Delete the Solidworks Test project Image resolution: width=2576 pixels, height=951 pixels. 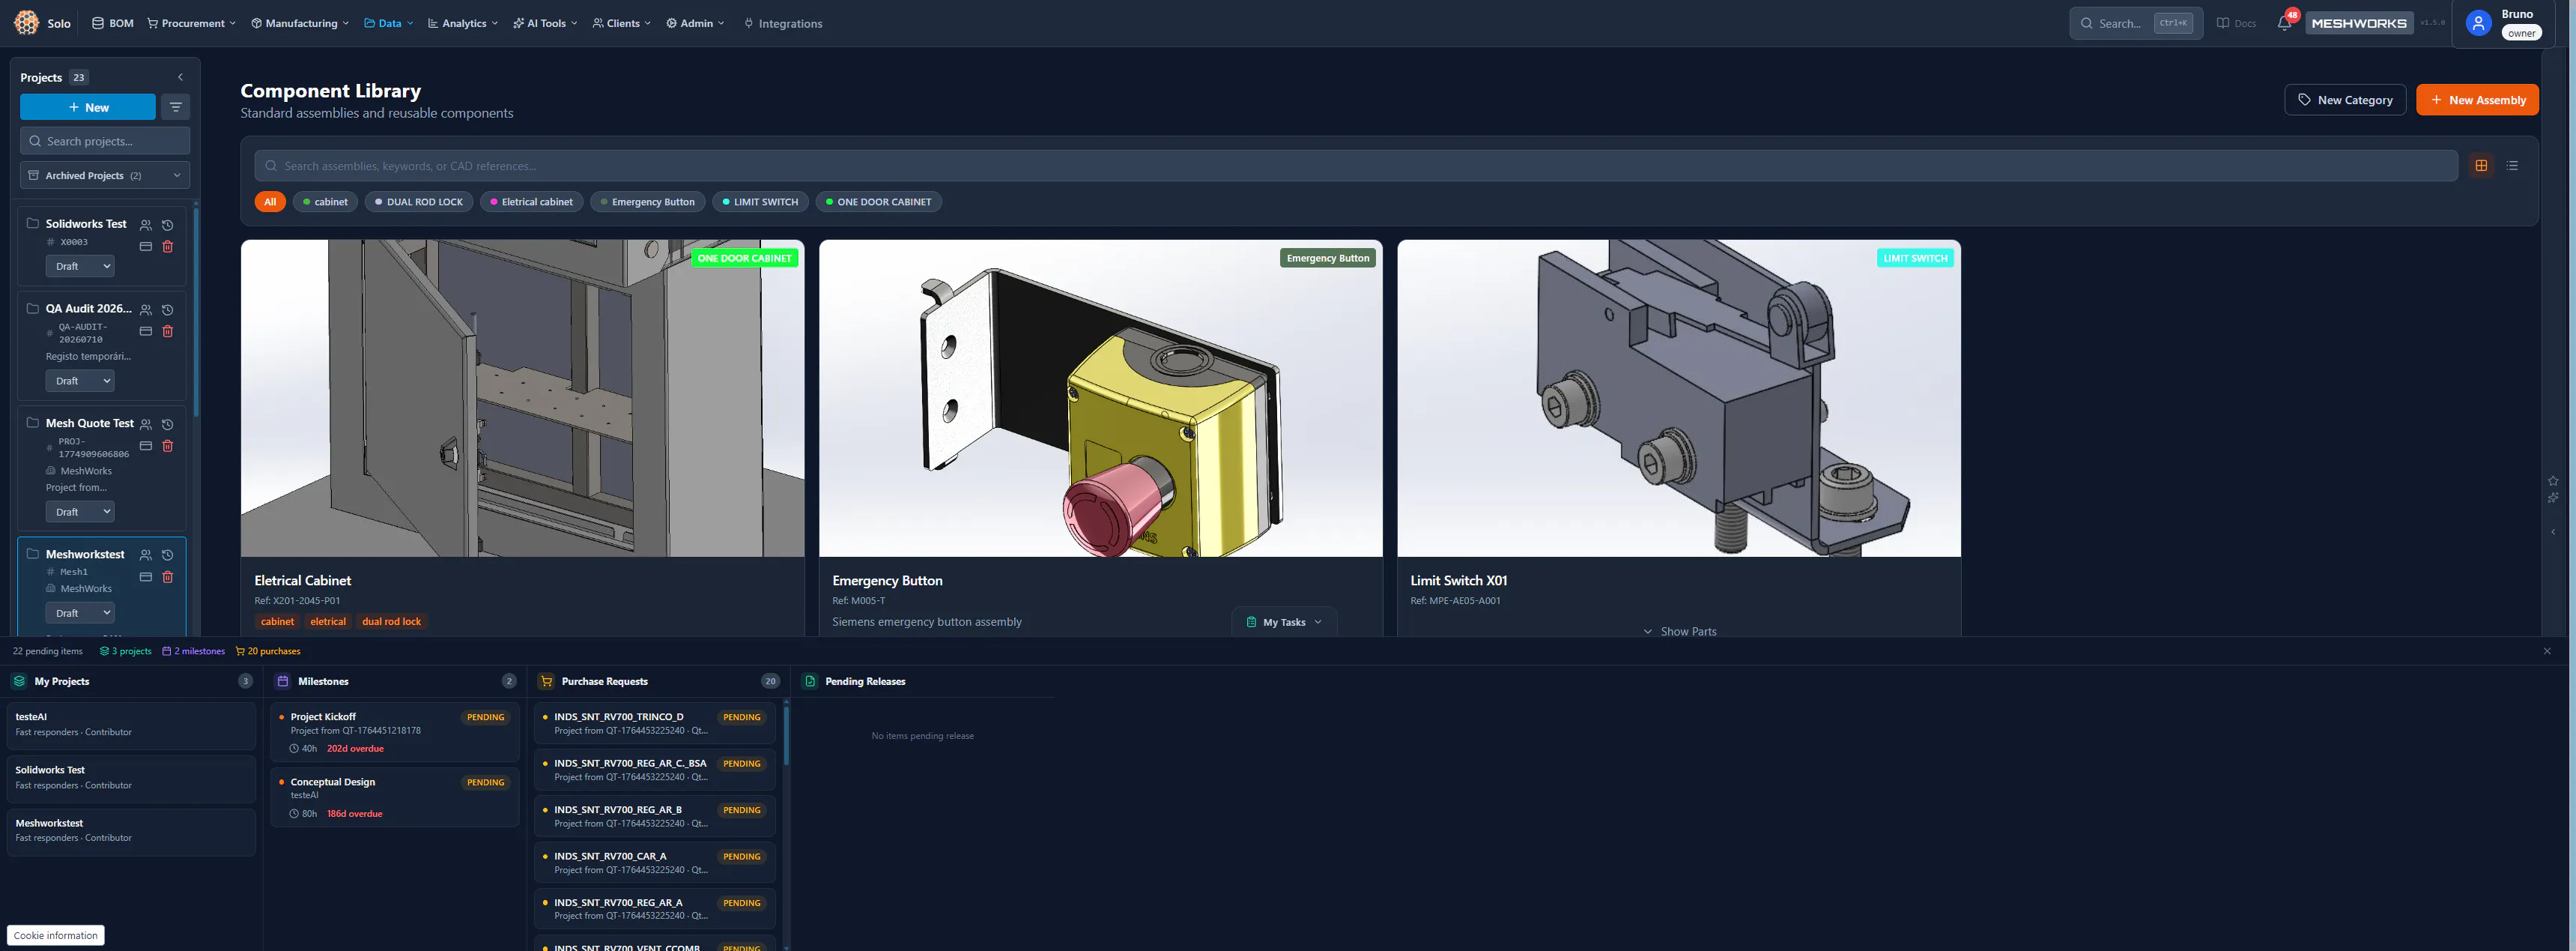tap(168, 246)
